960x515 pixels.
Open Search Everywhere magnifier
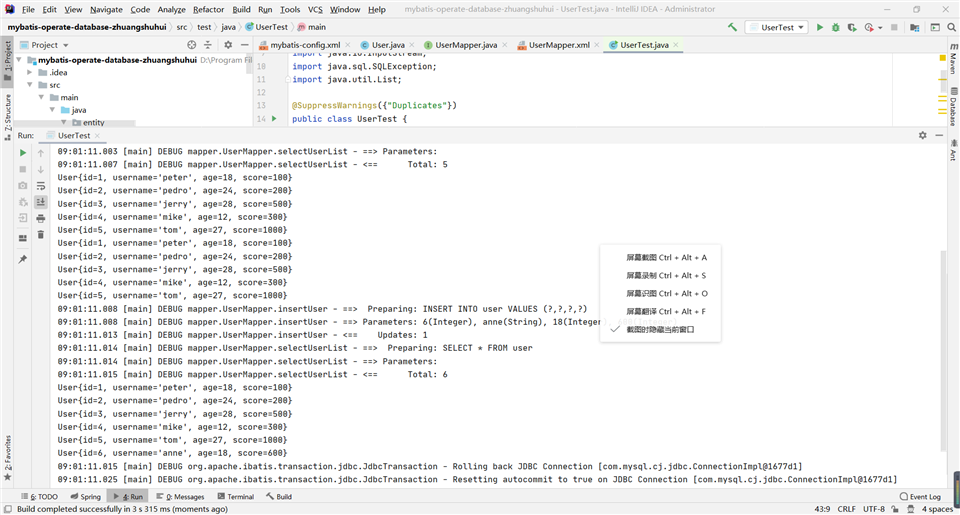pyautogui.click(x=951, y=27)
